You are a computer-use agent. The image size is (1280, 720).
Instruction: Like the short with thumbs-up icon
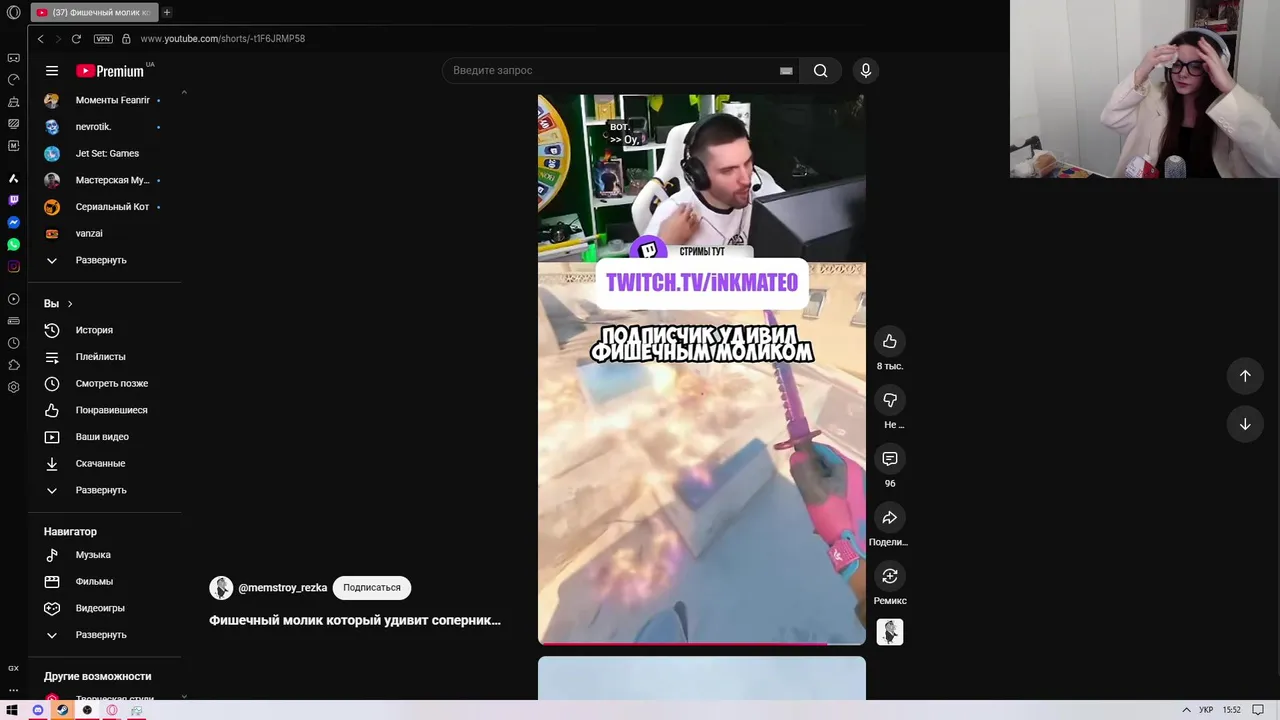coord(890,342)
